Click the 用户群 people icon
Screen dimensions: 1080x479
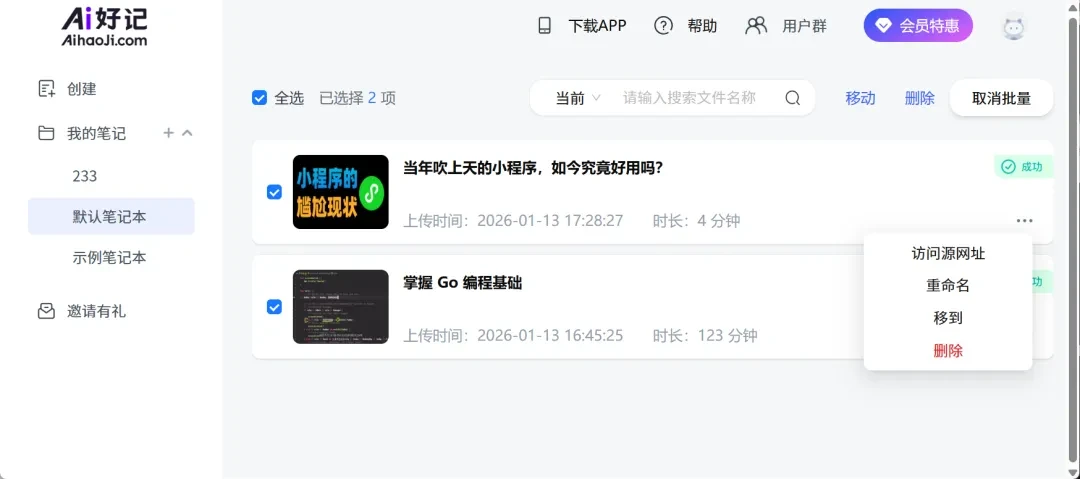click(756, 26)
